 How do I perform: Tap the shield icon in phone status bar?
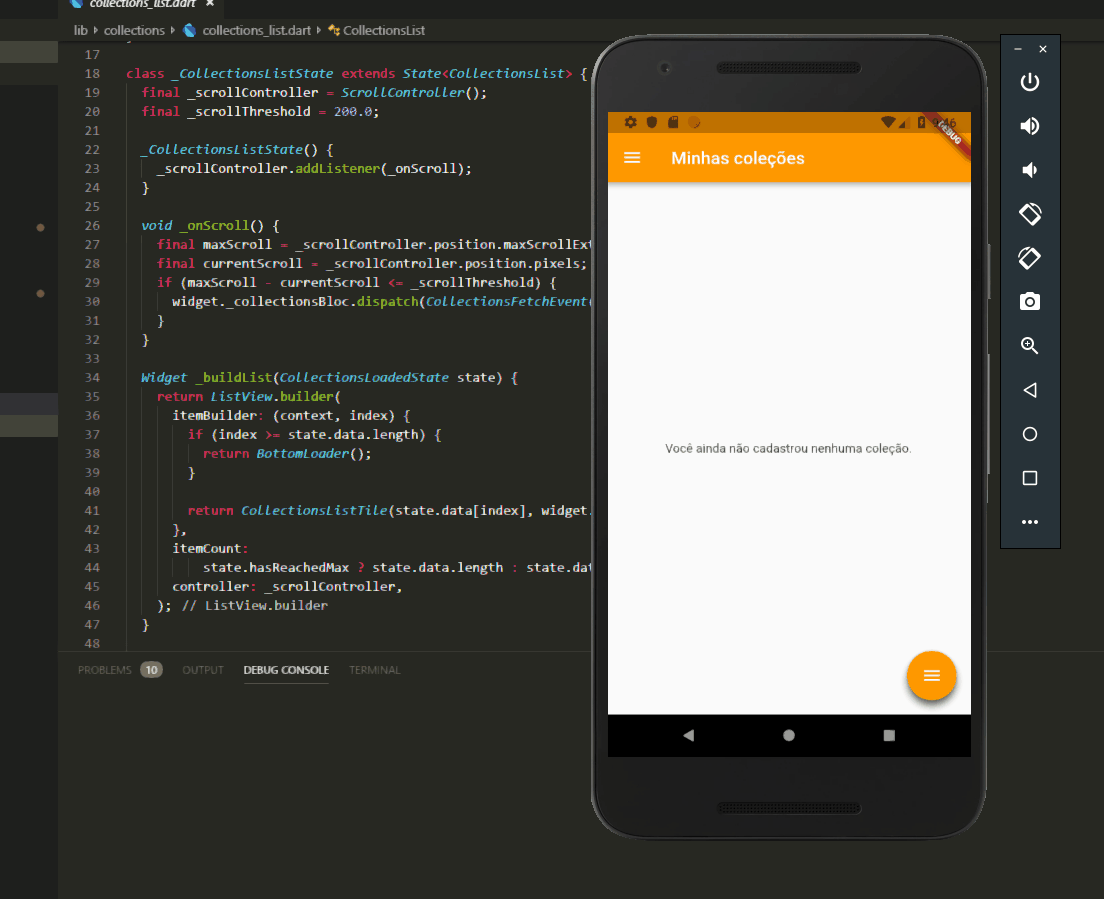pos(651,122)
